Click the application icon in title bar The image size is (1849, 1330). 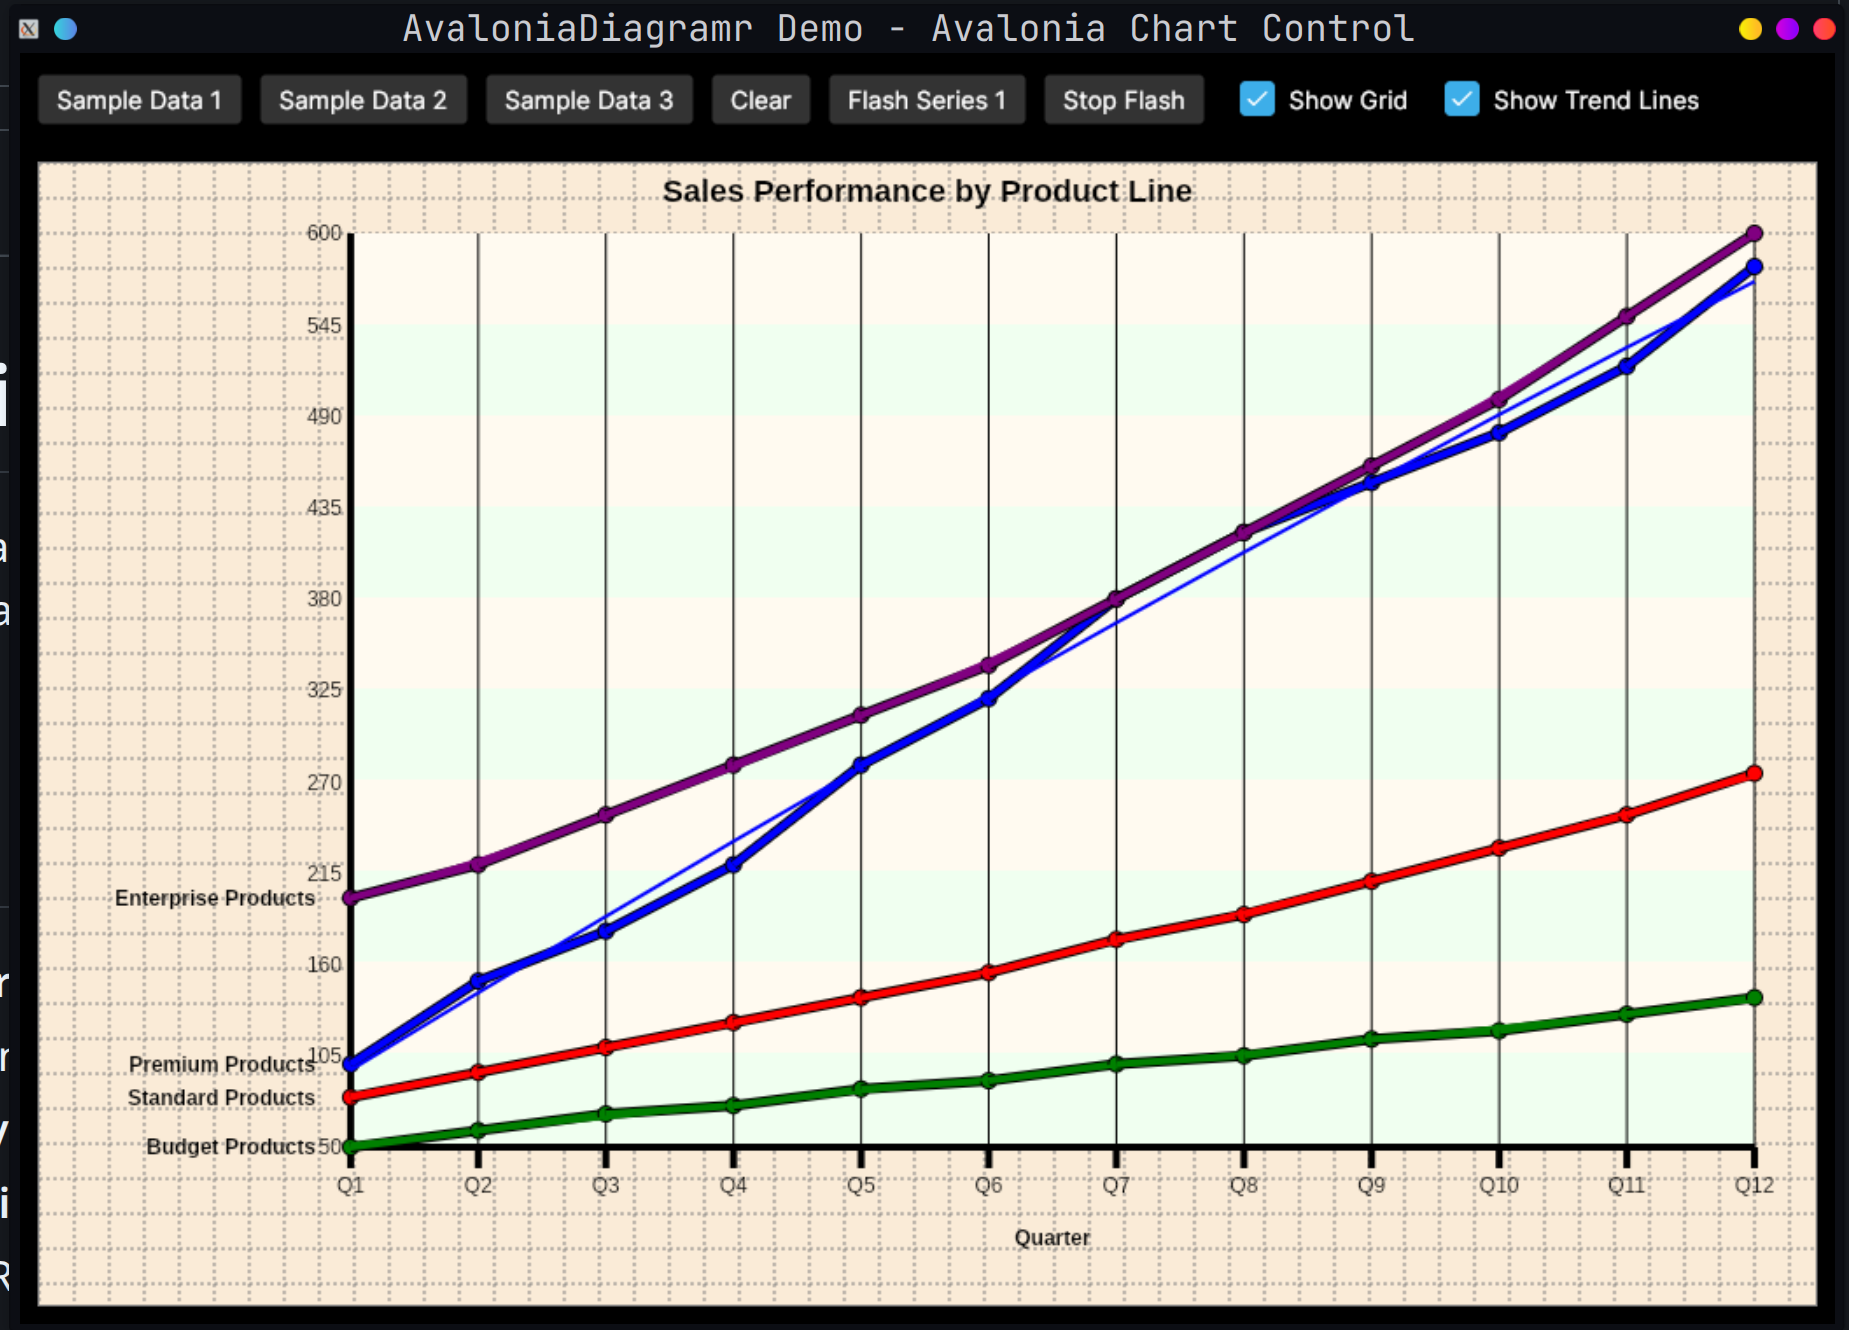click(29, 29)
